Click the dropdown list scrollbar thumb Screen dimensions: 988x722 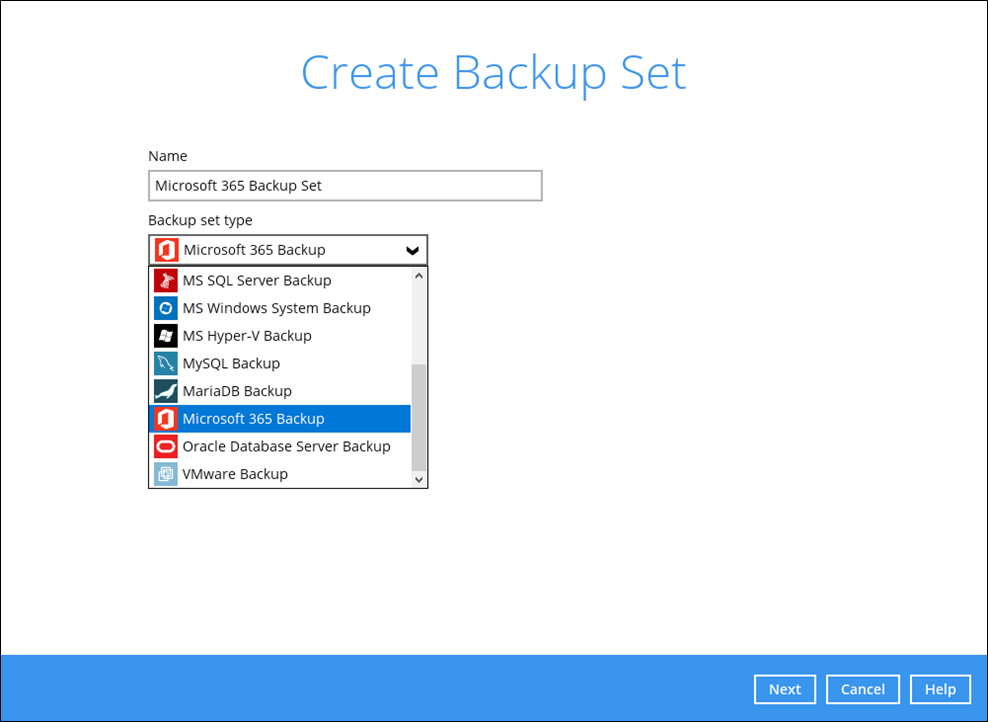click(419, 417)
